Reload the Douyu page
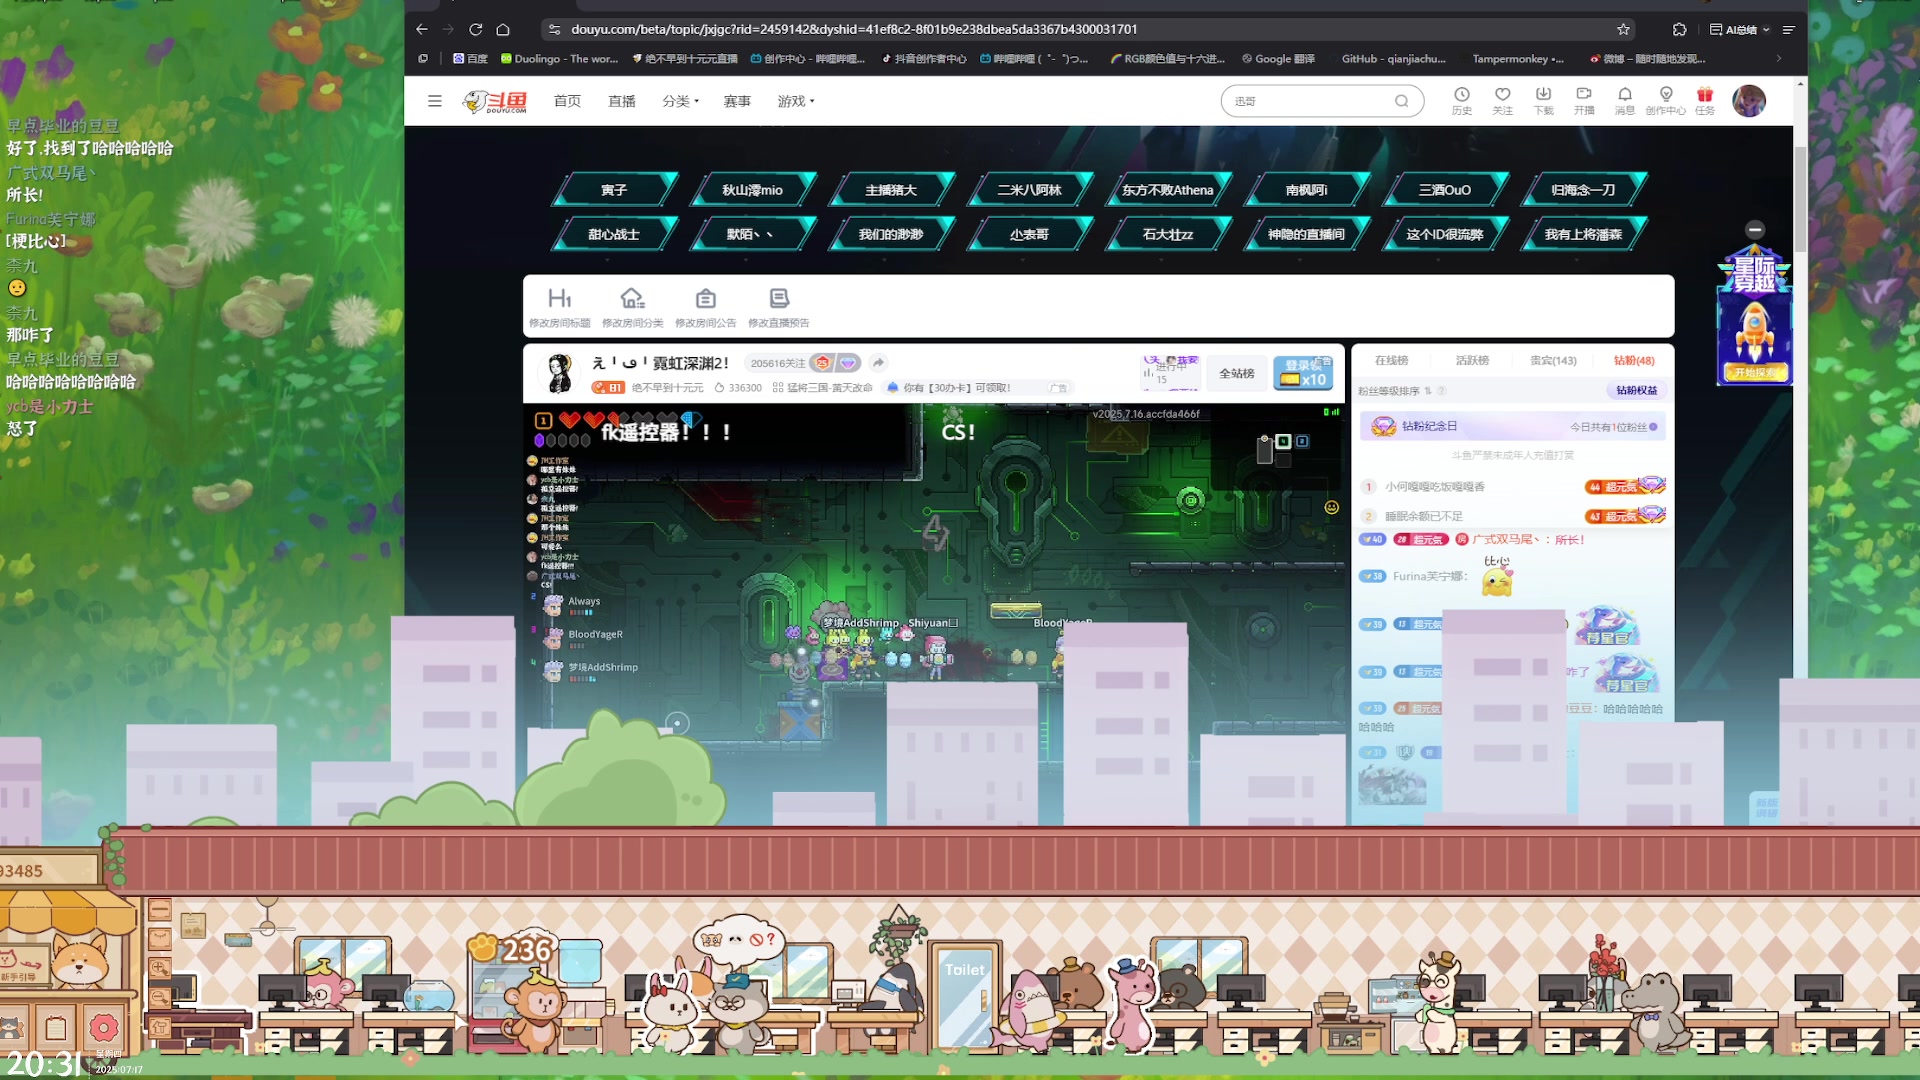Image resolution: width=1920 pixels, height=1080 pixels. [476, 29]
